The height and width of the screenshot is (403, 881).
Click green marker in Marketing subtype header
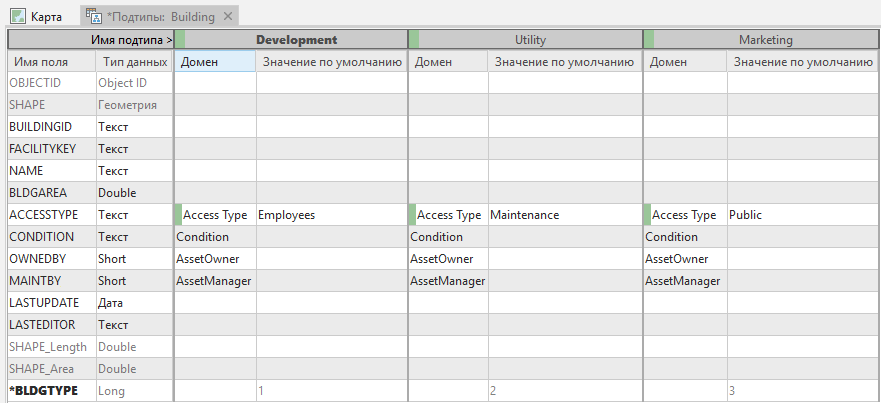point(648,40)
